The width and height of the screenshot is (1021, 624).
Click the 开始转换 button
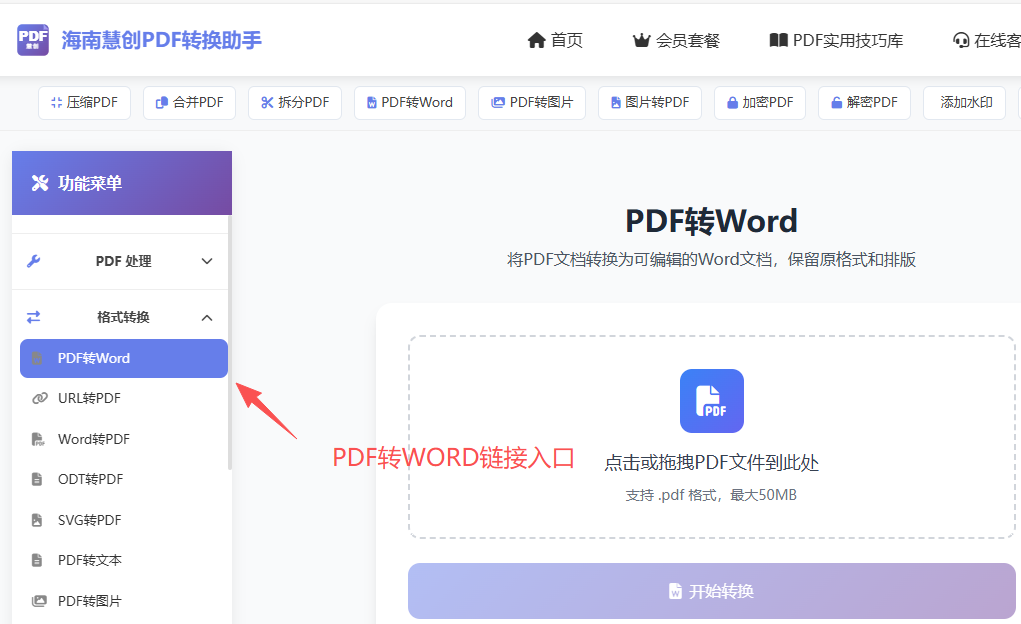click(712, 591)
